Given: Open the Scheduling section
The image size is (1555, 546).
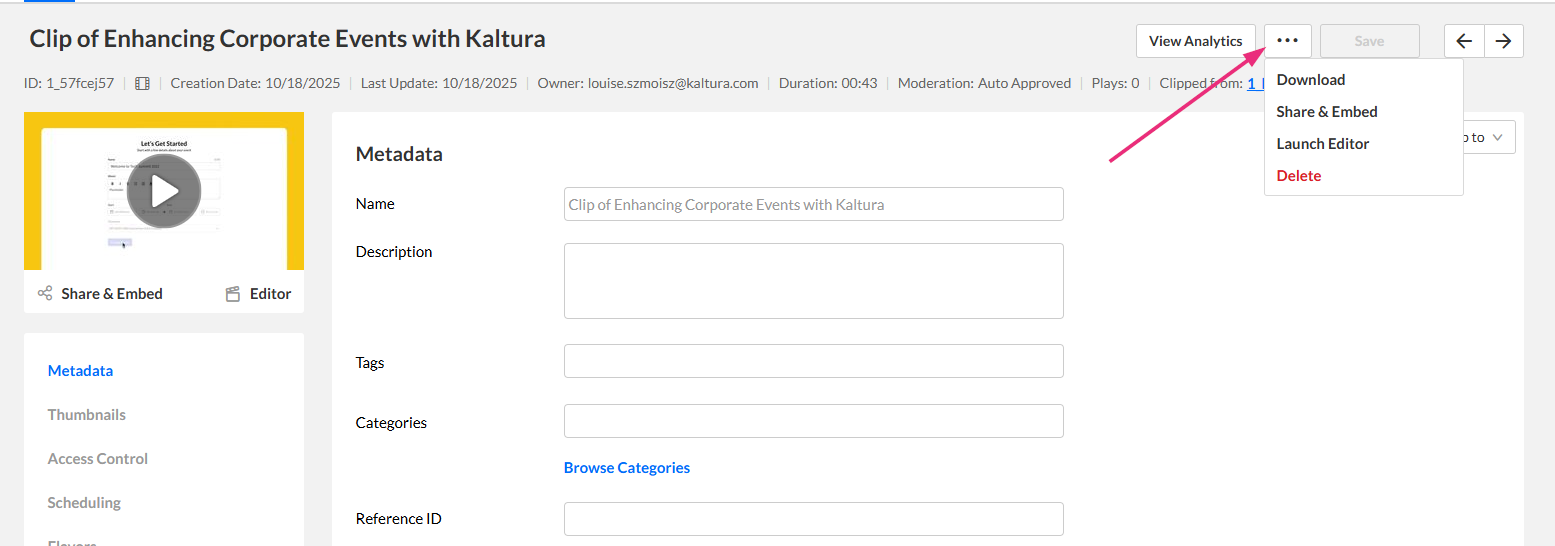Looking at the screenshot, I should click(x=84, y=503).
